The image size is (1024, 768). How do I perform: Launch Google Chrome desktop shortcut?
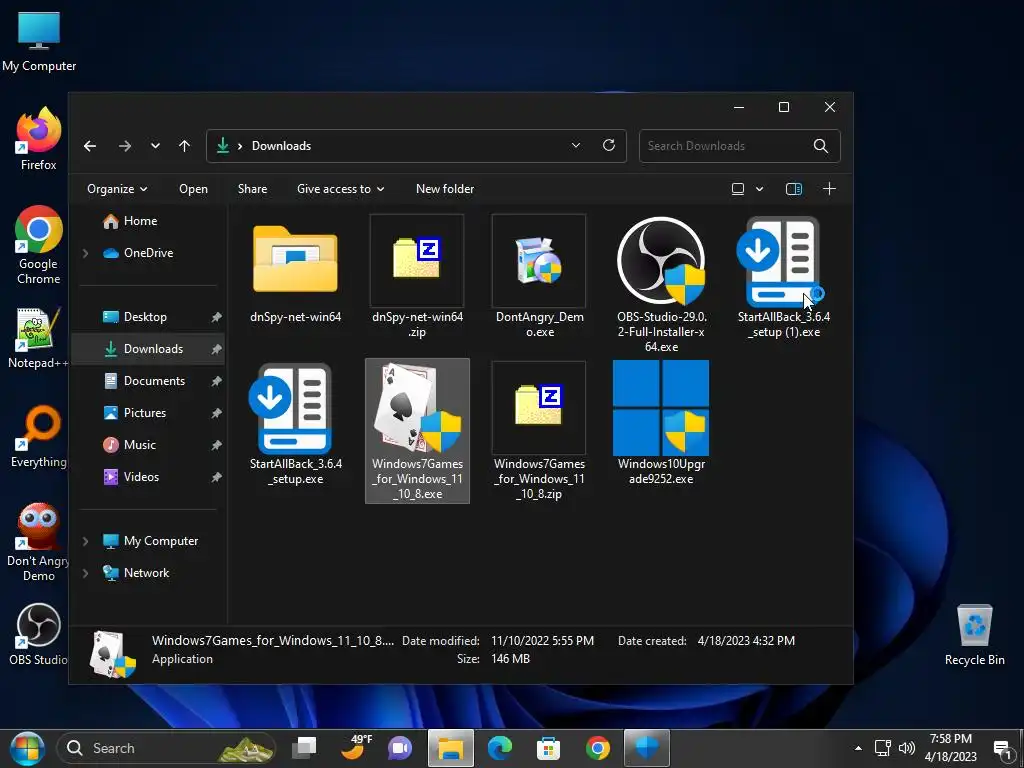click(x=39, y=245)
